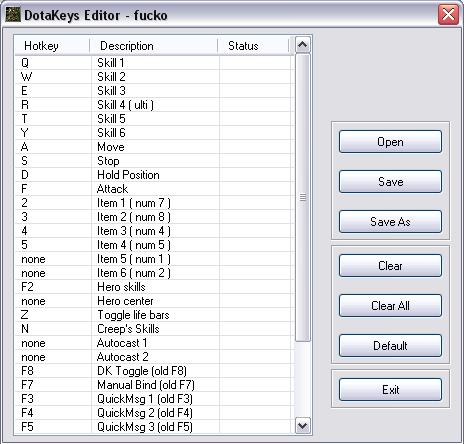The image size is (464, 444).
Task: Exit the editor
Action: (390, 390)
